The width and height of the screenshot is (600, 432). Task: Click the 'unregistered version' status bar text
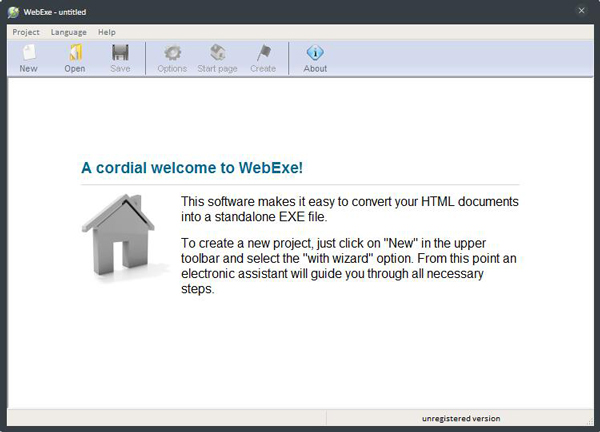point(461,419)
